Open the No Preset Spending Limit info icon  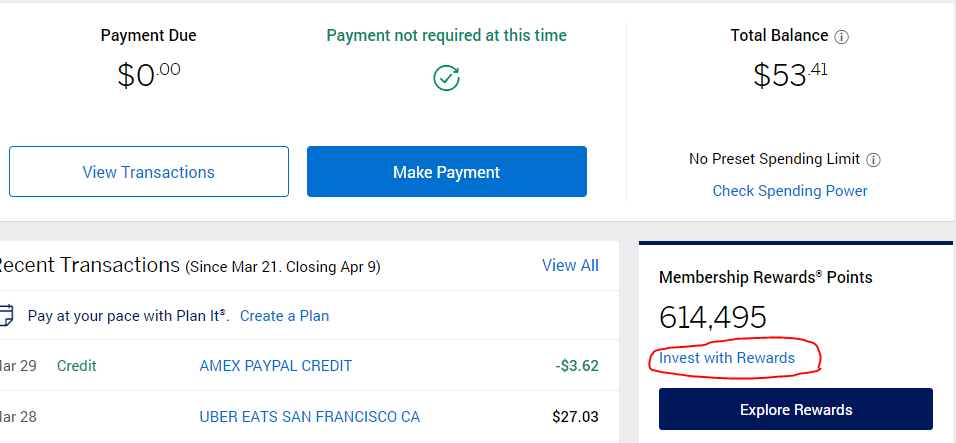click(874, 160)
